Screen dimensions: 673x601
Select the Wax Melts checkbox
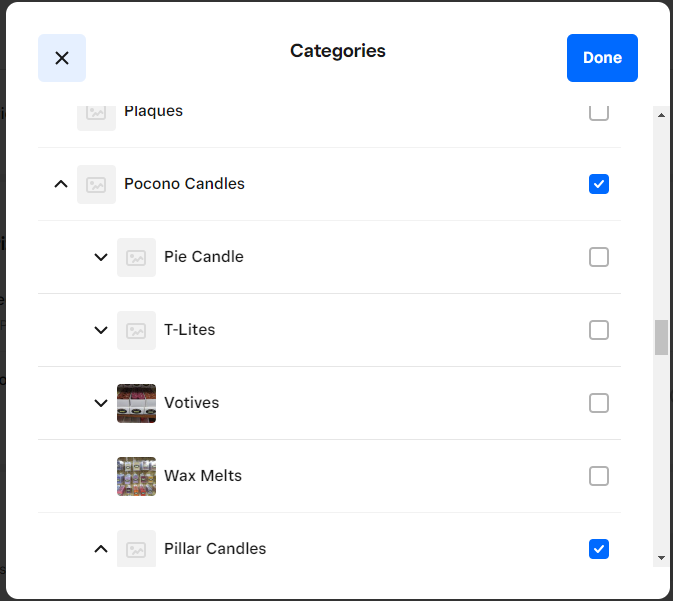[x=599, y=476]
